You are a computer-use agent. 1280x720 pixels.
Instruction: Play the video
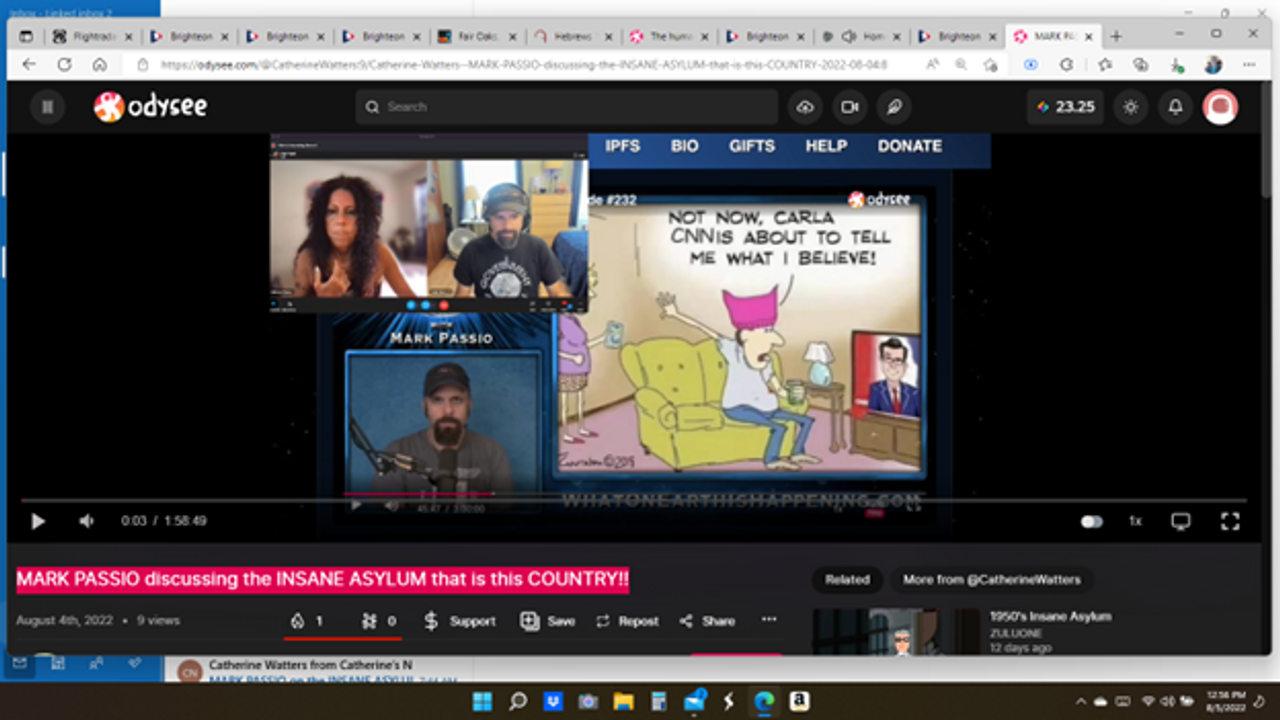click(x=38, y=521)
